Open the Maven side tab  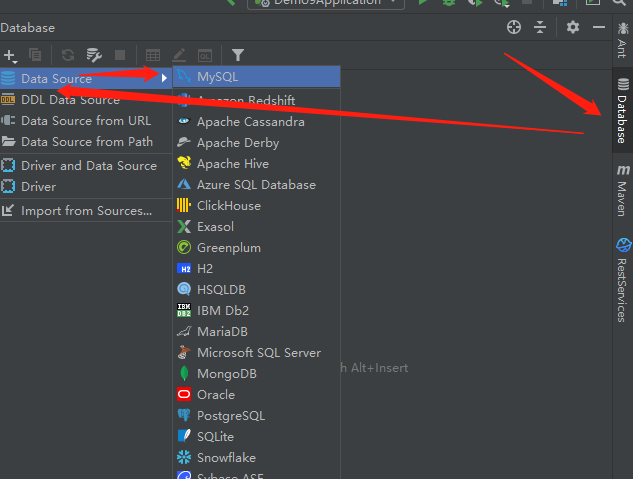623,190
